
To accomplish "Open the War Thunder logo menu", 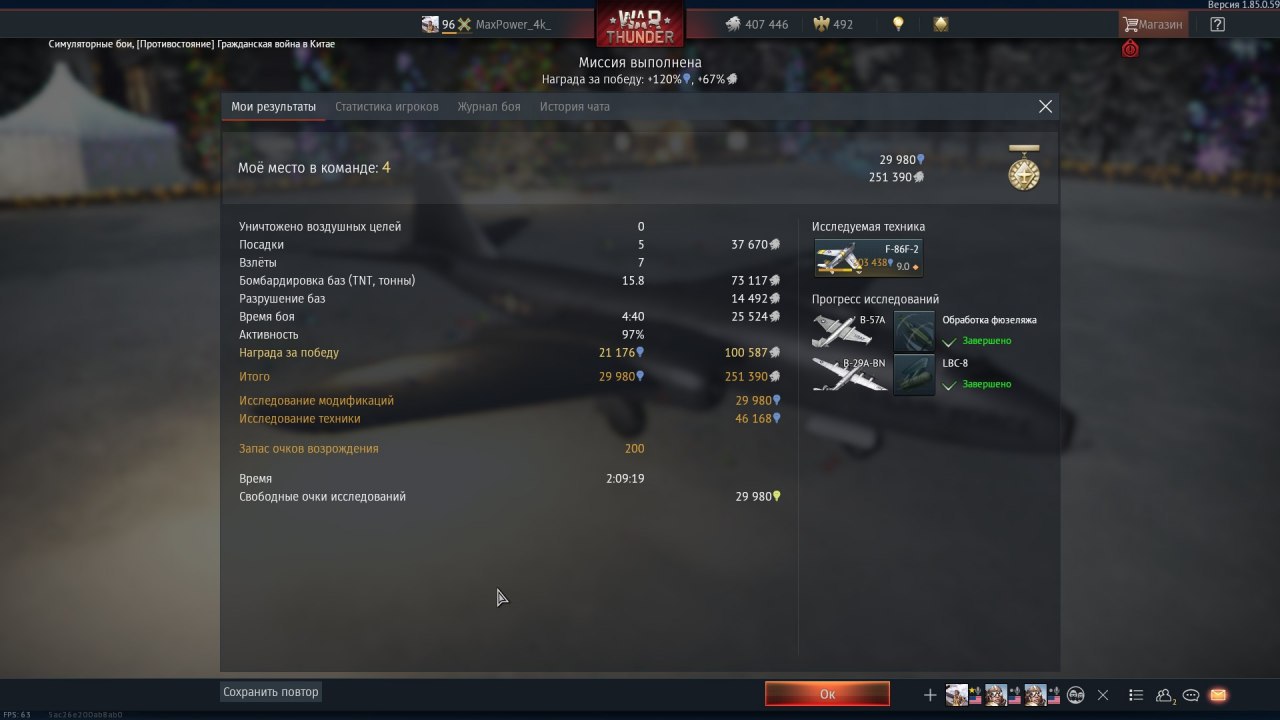I will 641,24.
